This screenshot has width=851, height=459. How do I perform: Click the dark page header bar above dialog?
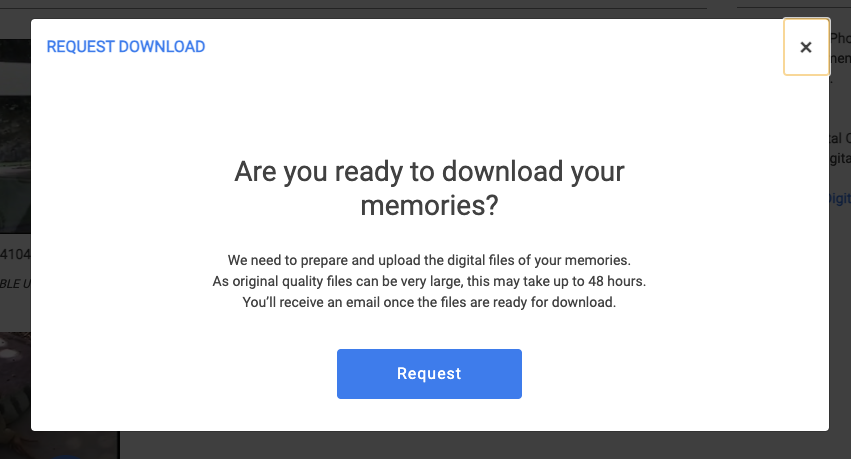(x=353, y=4)
